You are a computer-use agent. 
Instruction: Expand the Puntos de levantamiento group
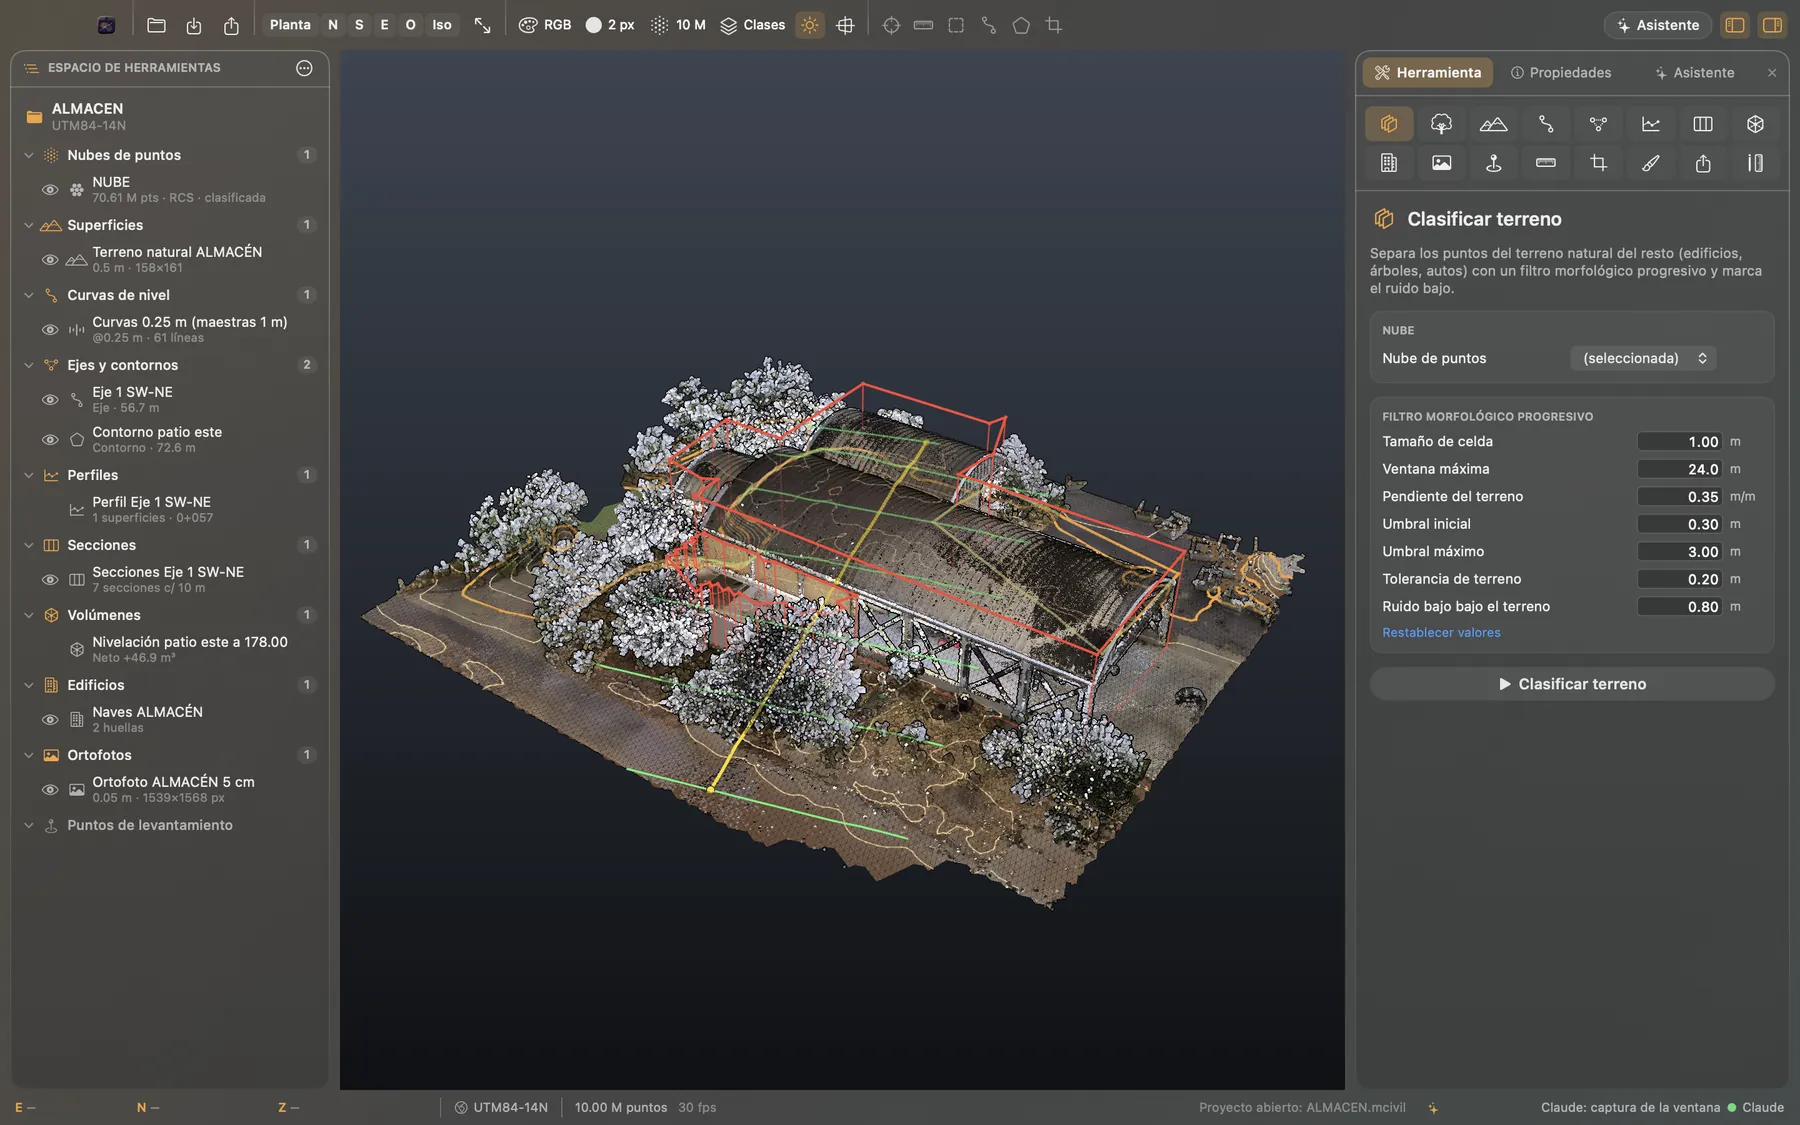(x=29, y=825)
